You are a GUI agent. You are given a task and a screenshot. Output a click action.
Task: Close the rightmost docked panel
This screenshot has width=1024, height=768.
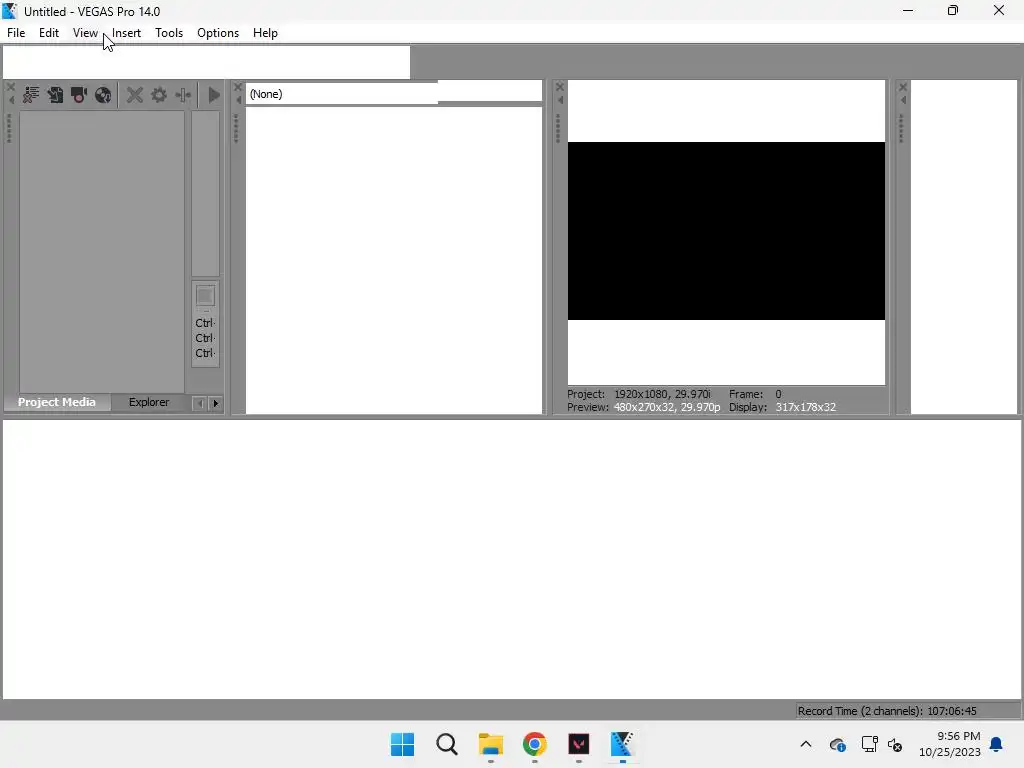pyautogui.click(x=903, y=86)
